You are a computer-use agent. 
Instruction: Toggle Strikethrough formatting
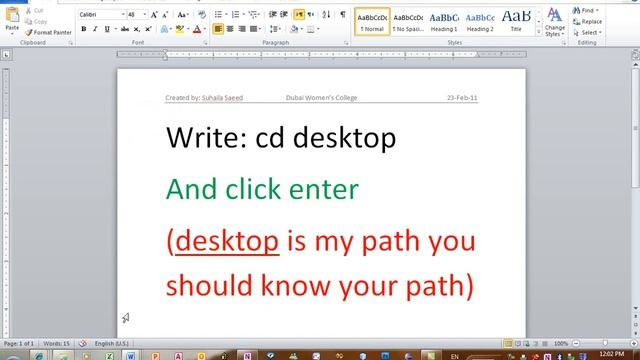(x=125, y=29)
